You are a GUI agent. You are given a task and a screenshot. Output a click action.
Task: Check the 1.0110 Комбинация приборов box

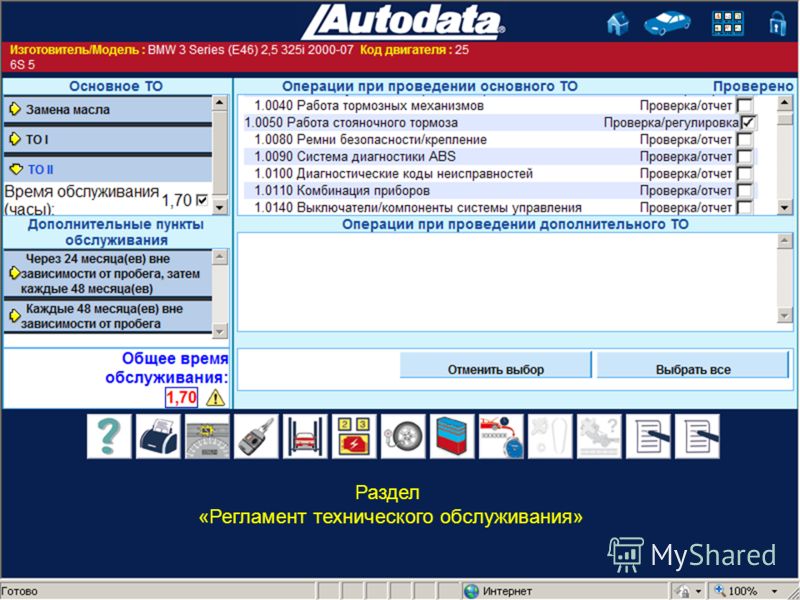pyautogui.click(x=744, y=191)
